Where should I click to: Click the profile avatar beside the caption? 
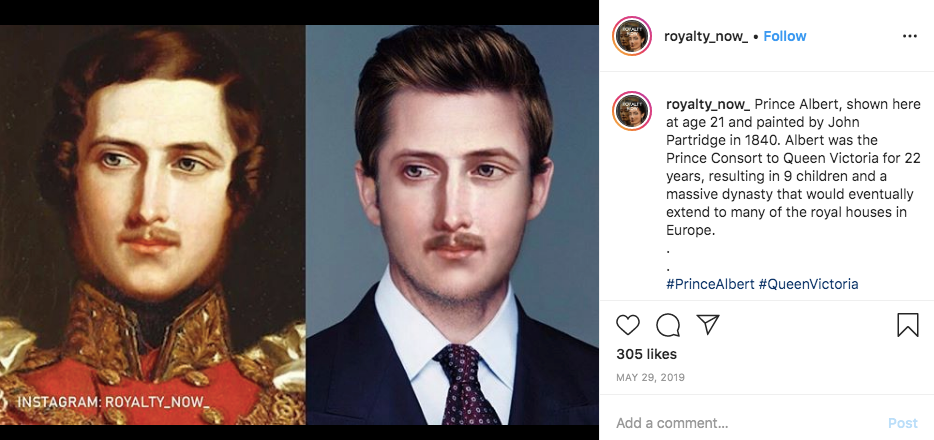click(x=632, y=110)
